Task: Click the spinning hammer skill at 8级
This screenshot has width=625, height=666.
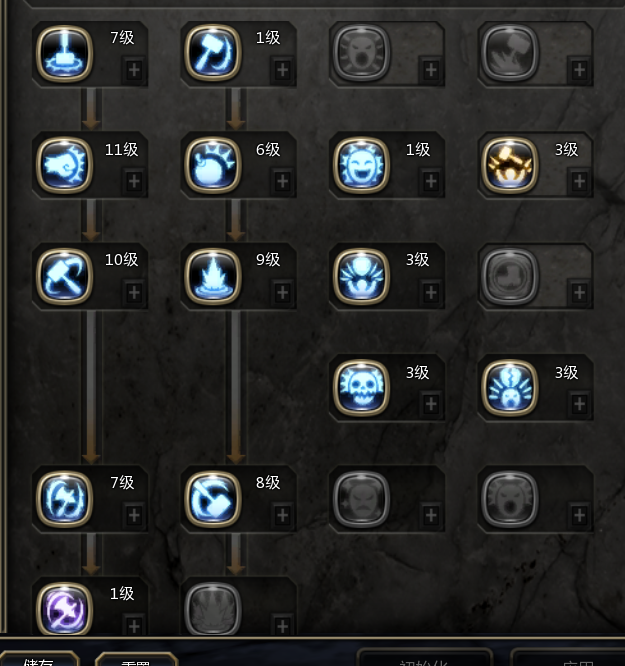Action: 213,499
